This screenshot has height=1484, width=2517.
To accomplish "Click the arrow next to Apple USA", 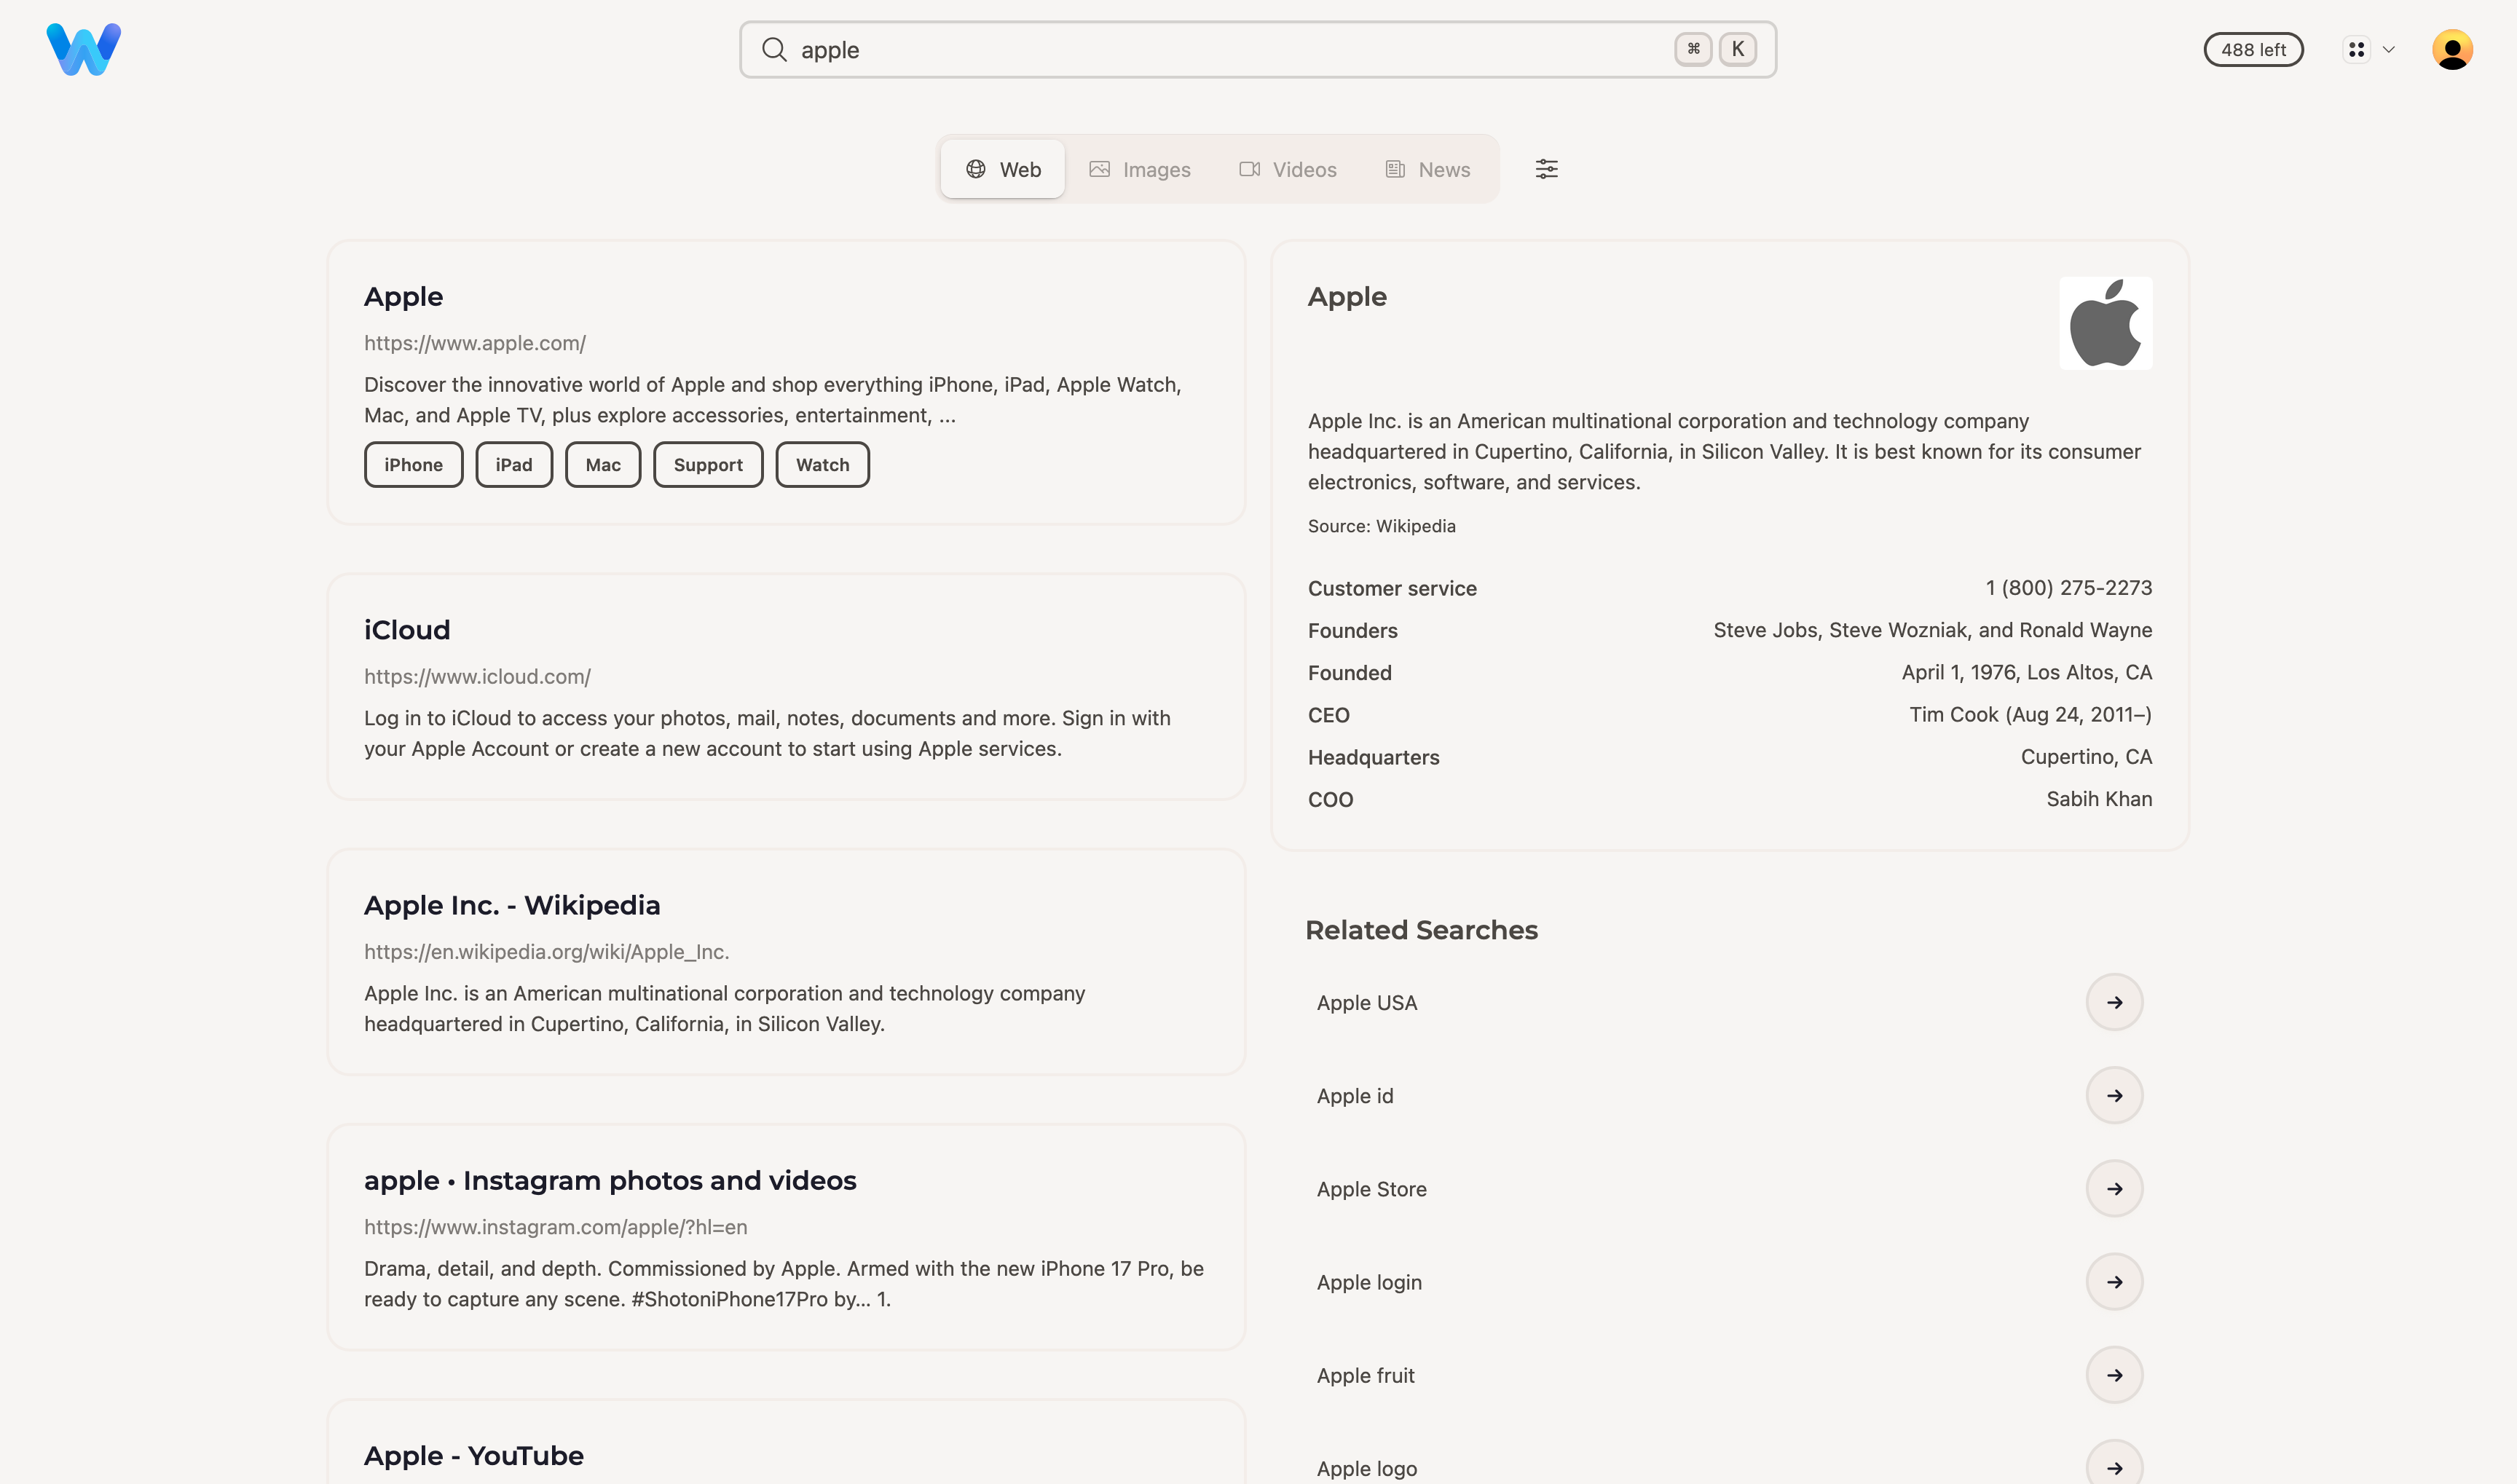I will coord(2114,1002).
